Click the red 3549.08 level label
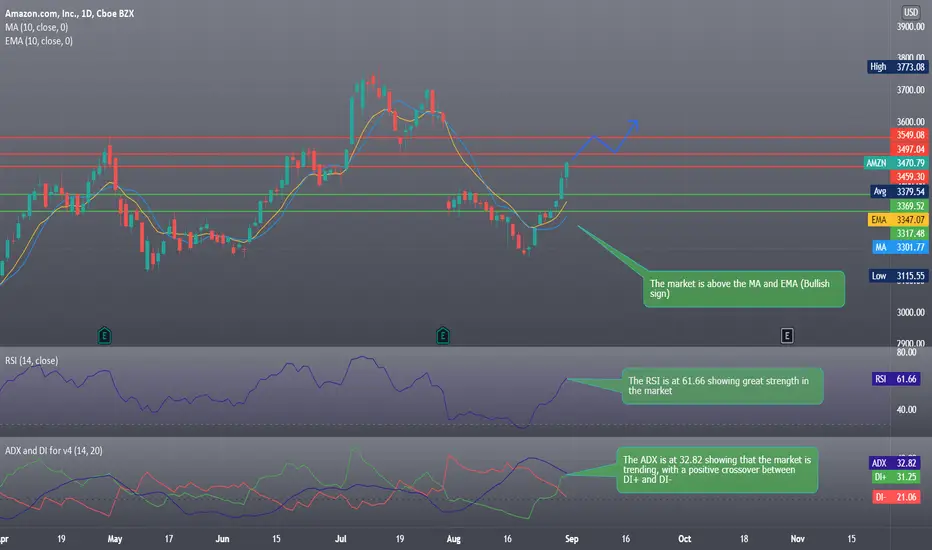 point(909,135)
